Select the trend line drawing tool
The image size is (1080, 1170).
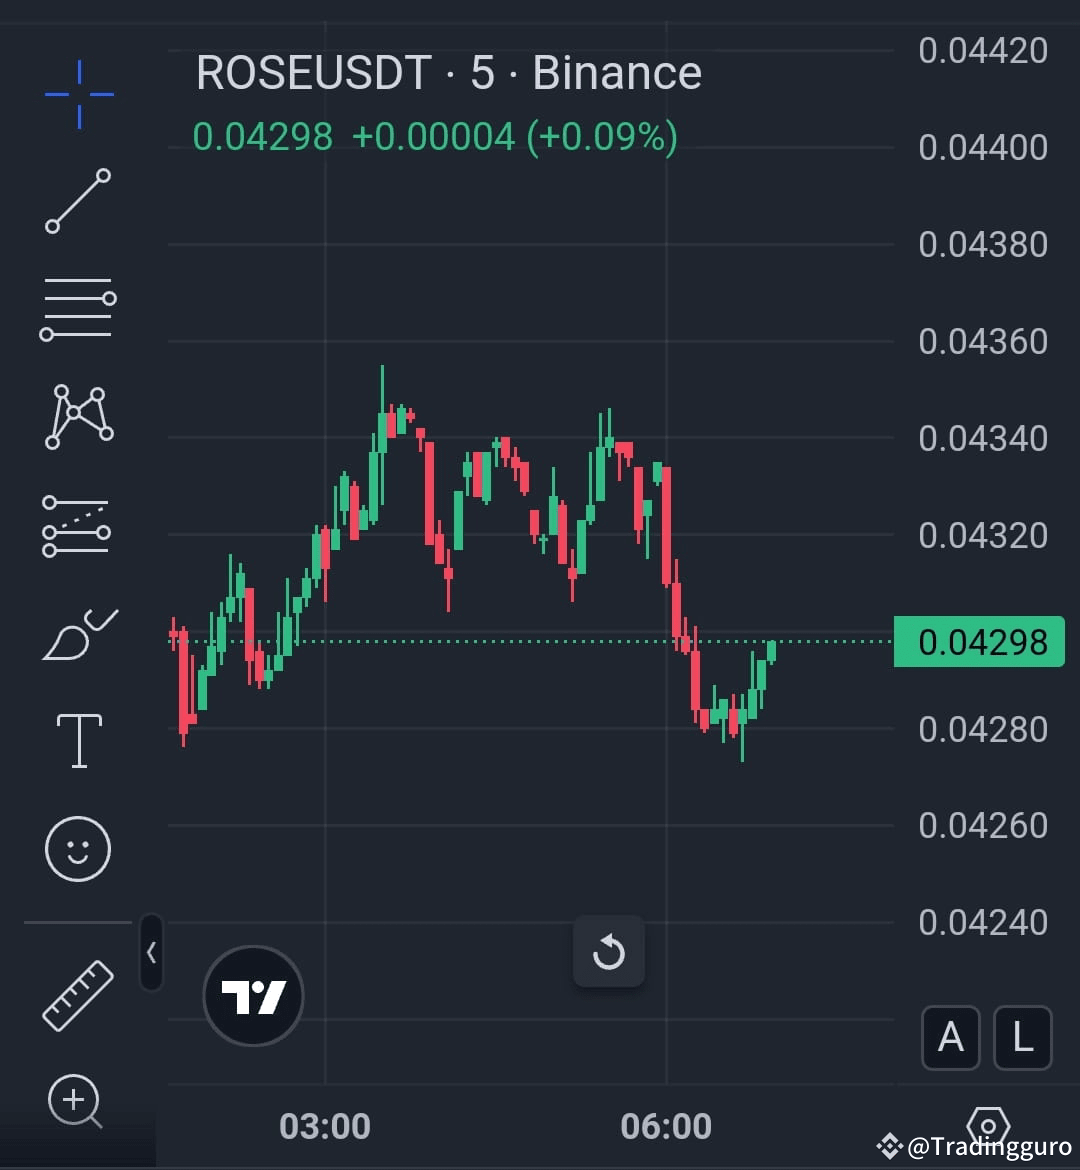78,200
